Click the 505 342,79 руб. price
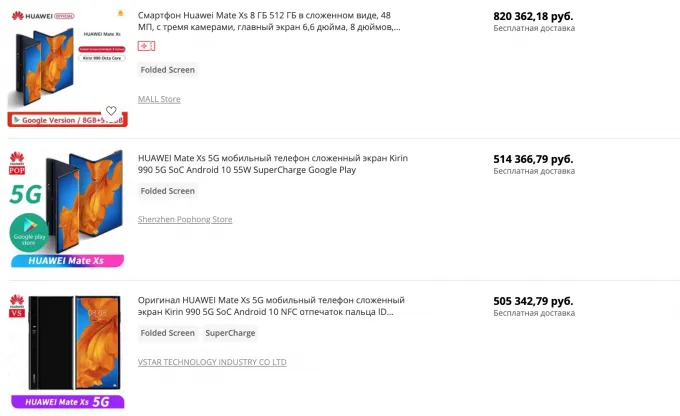Screen dimensions: 680x416 [x=533, y=300]
